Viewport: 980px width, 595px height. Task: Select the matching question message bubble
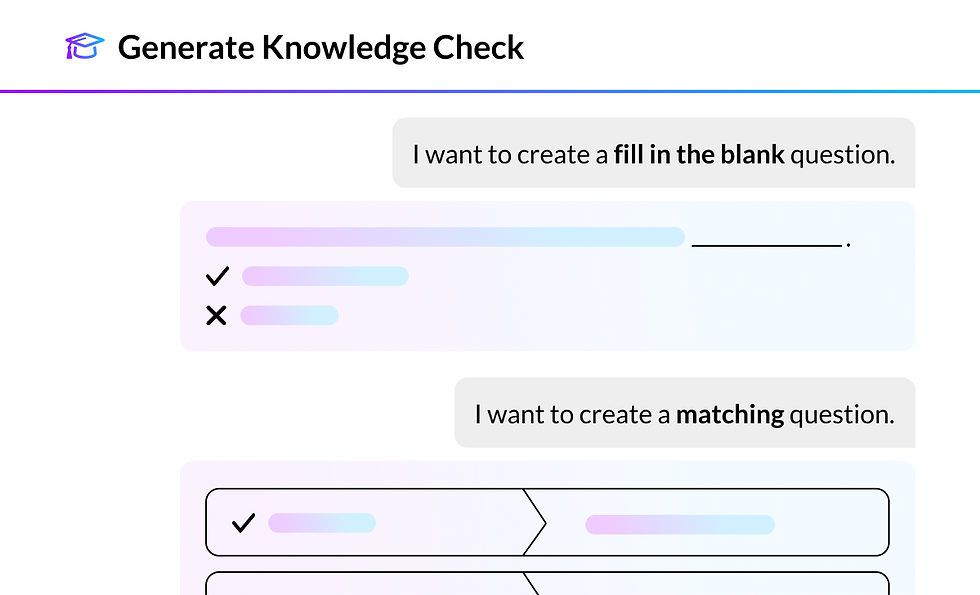pos(684,413)
